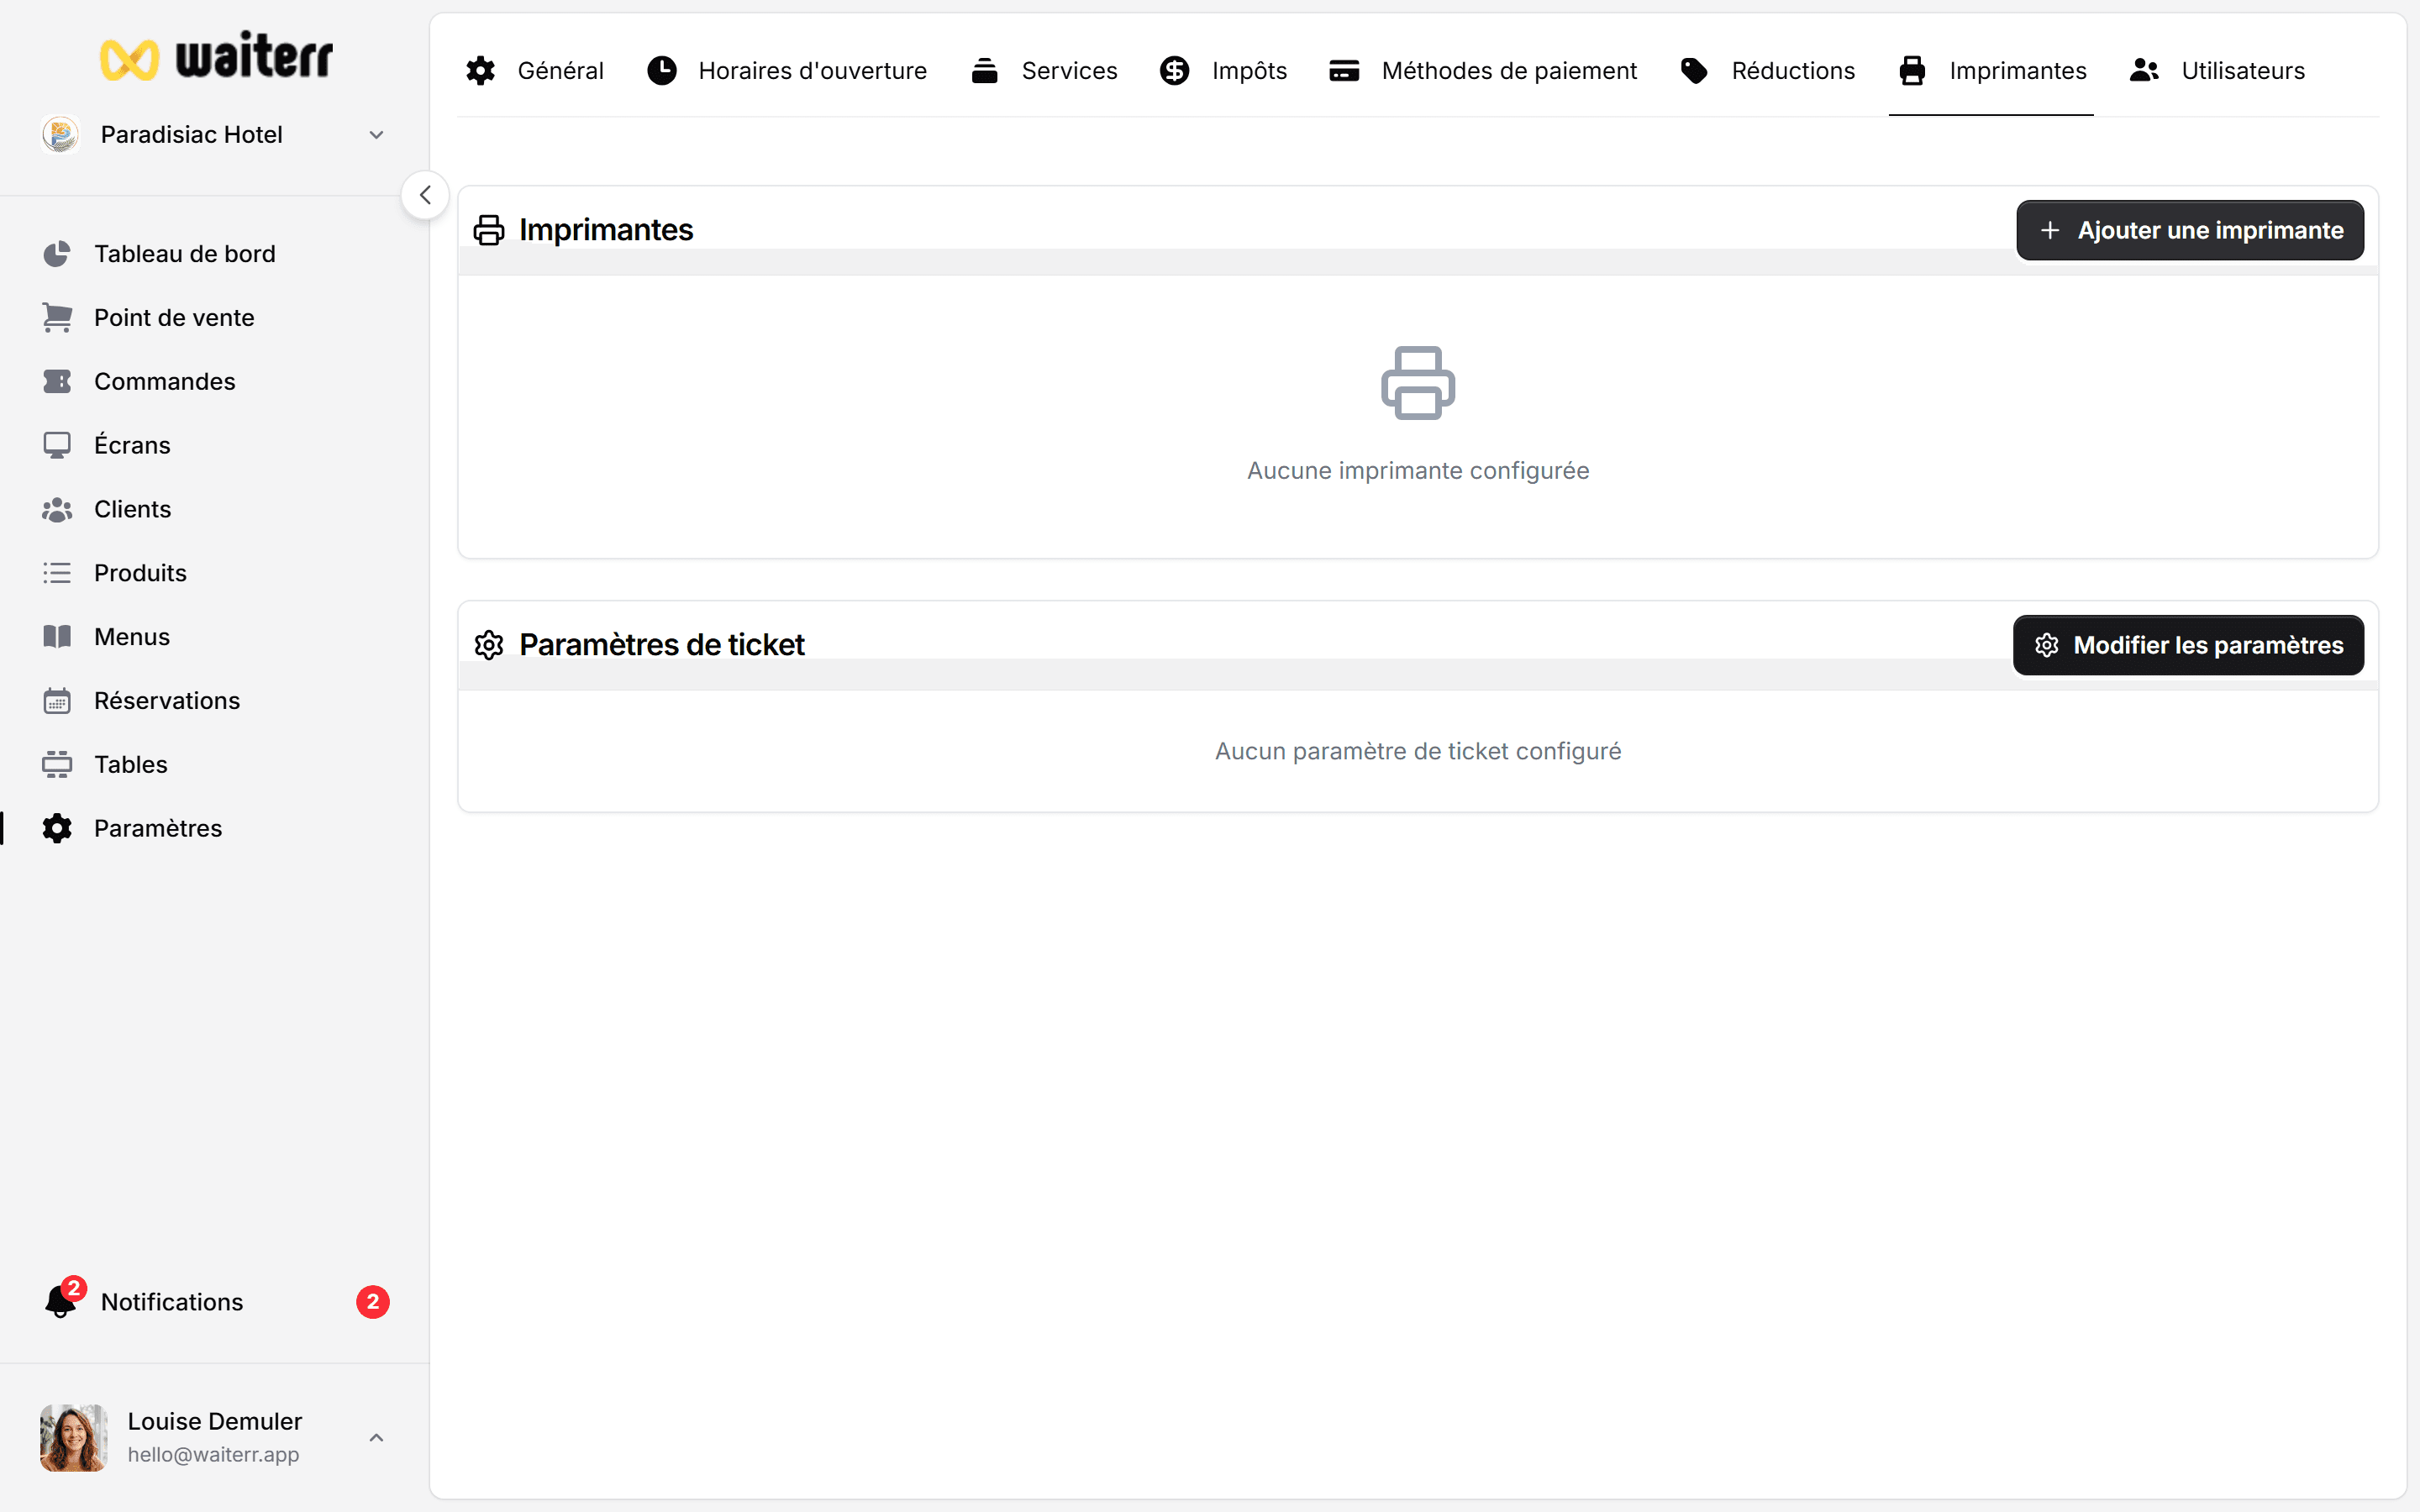The width and height of the screenshot is (2420, 1512).
Task: Click the Tables icon in sidebar
Action: point(57,765)
